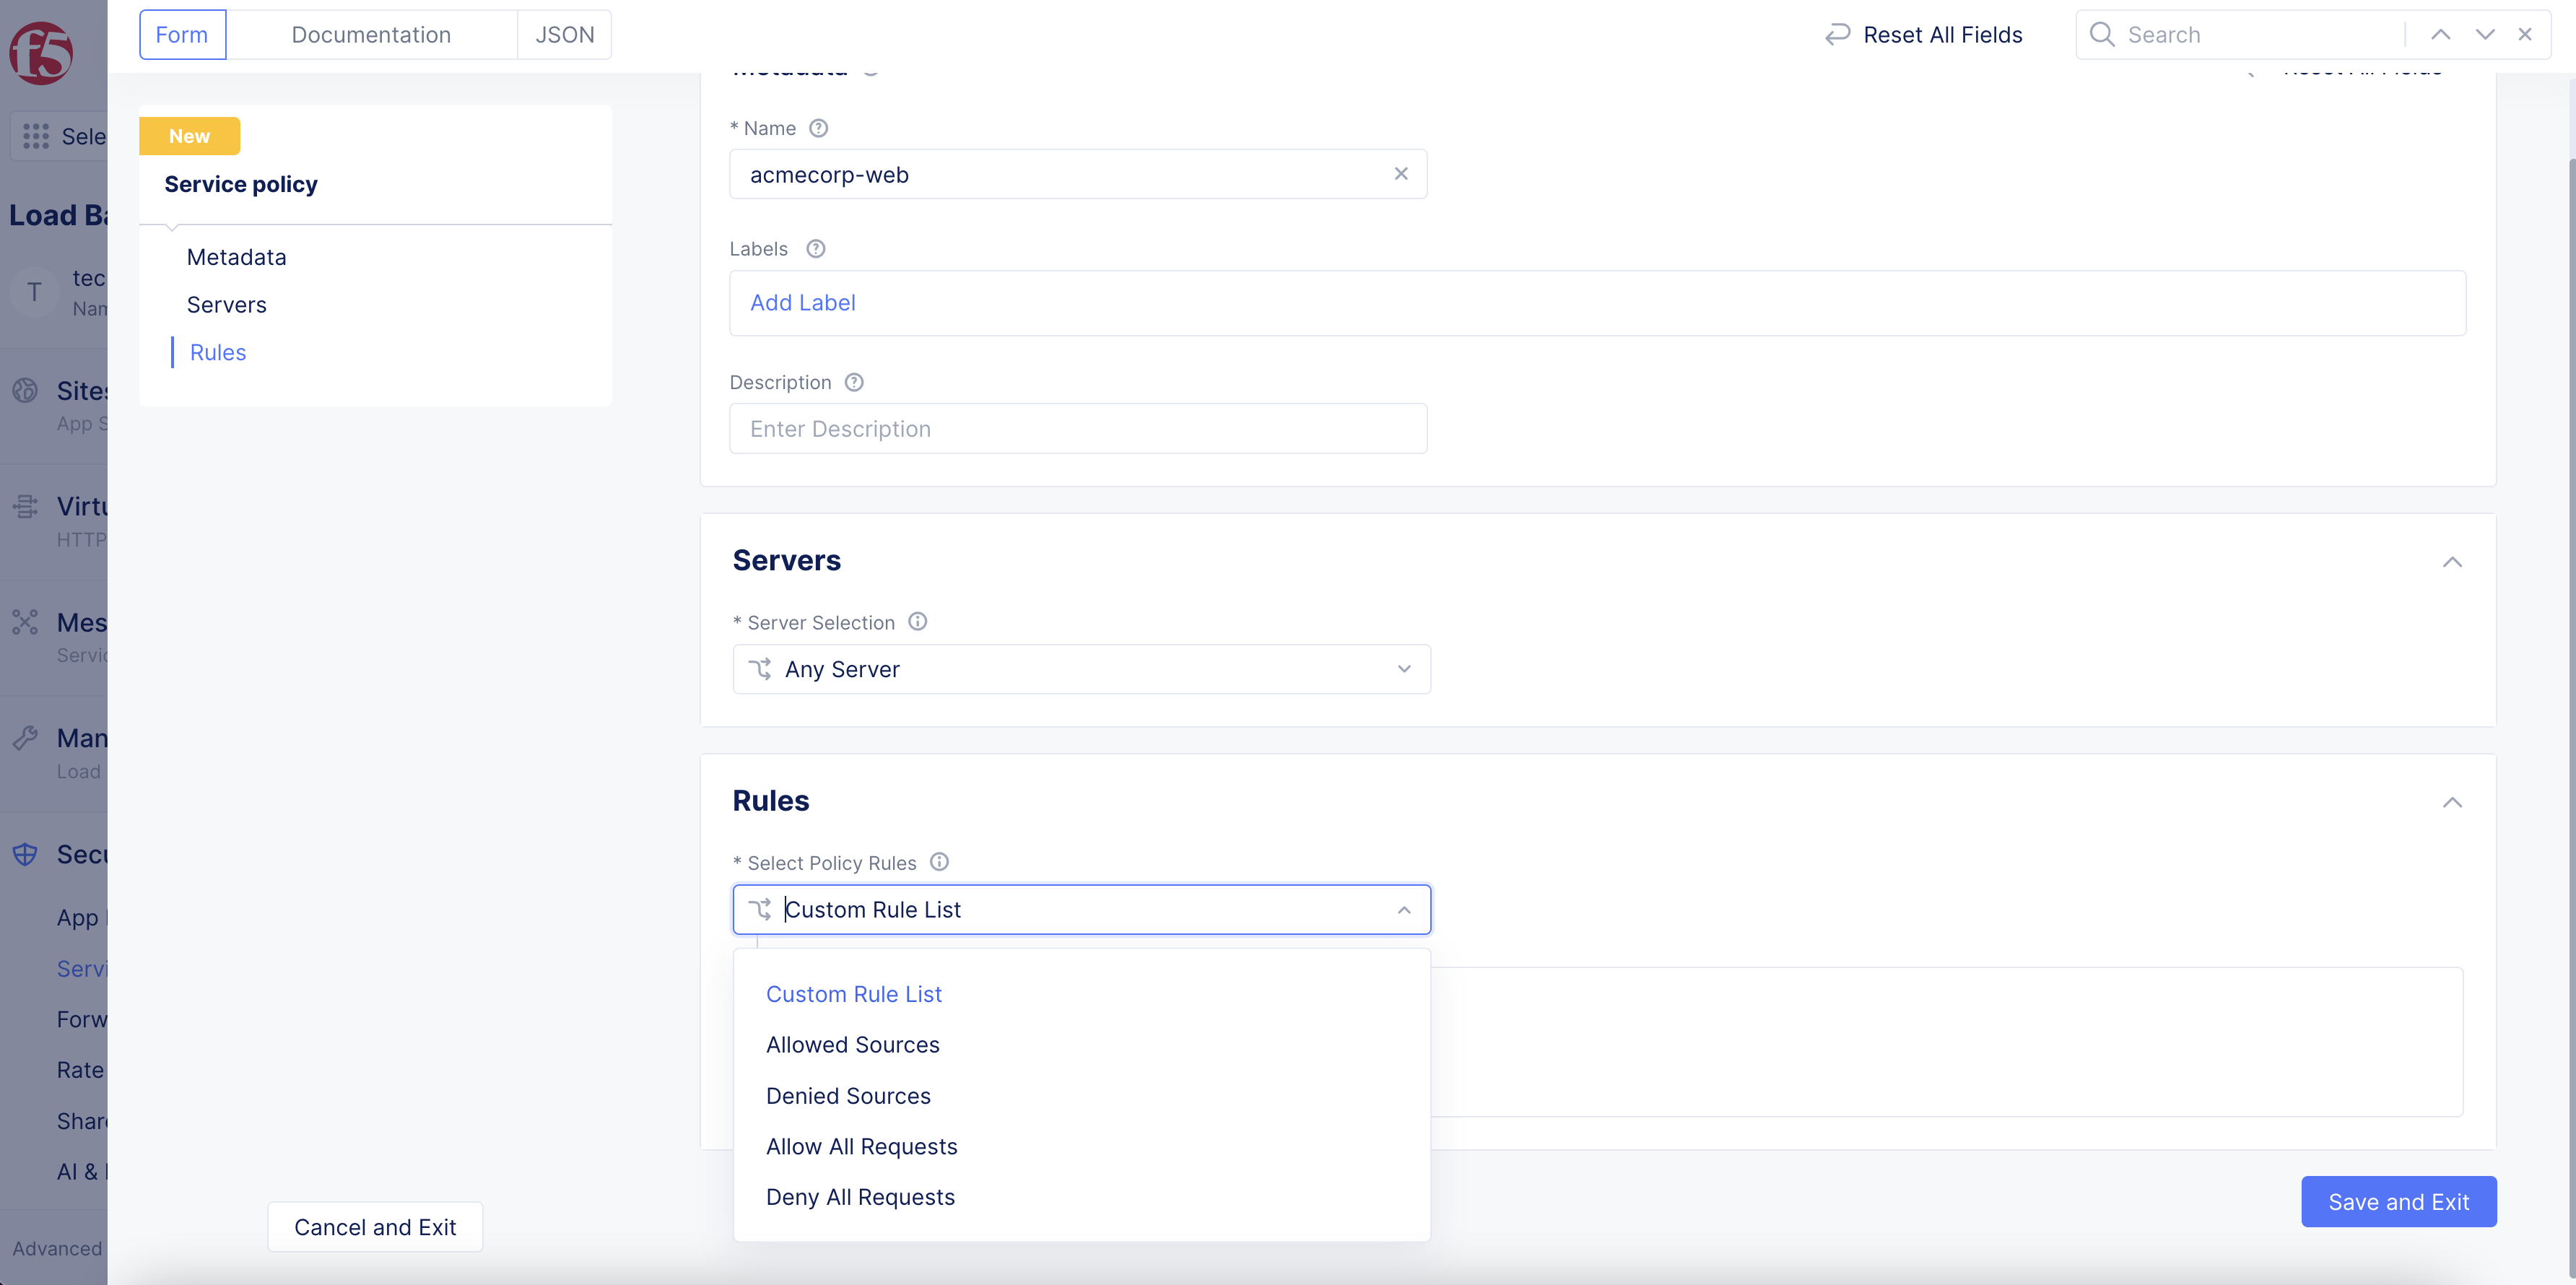2576x1285 pixels.
Task: Collapse the Rules section chevron
Action: pos(2451,802)
